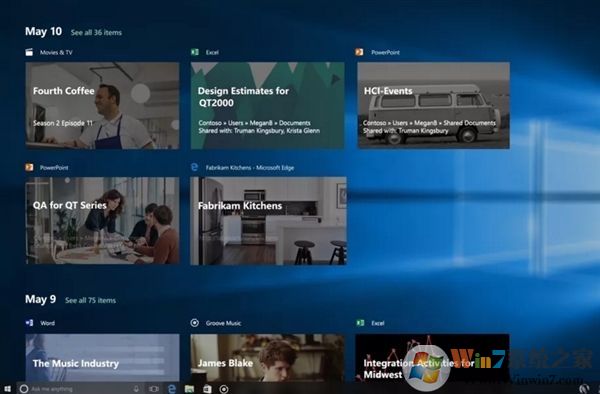The image size is (600, 394).
Task: Open the Fourth Coffee video card
Action: point(102,106)
